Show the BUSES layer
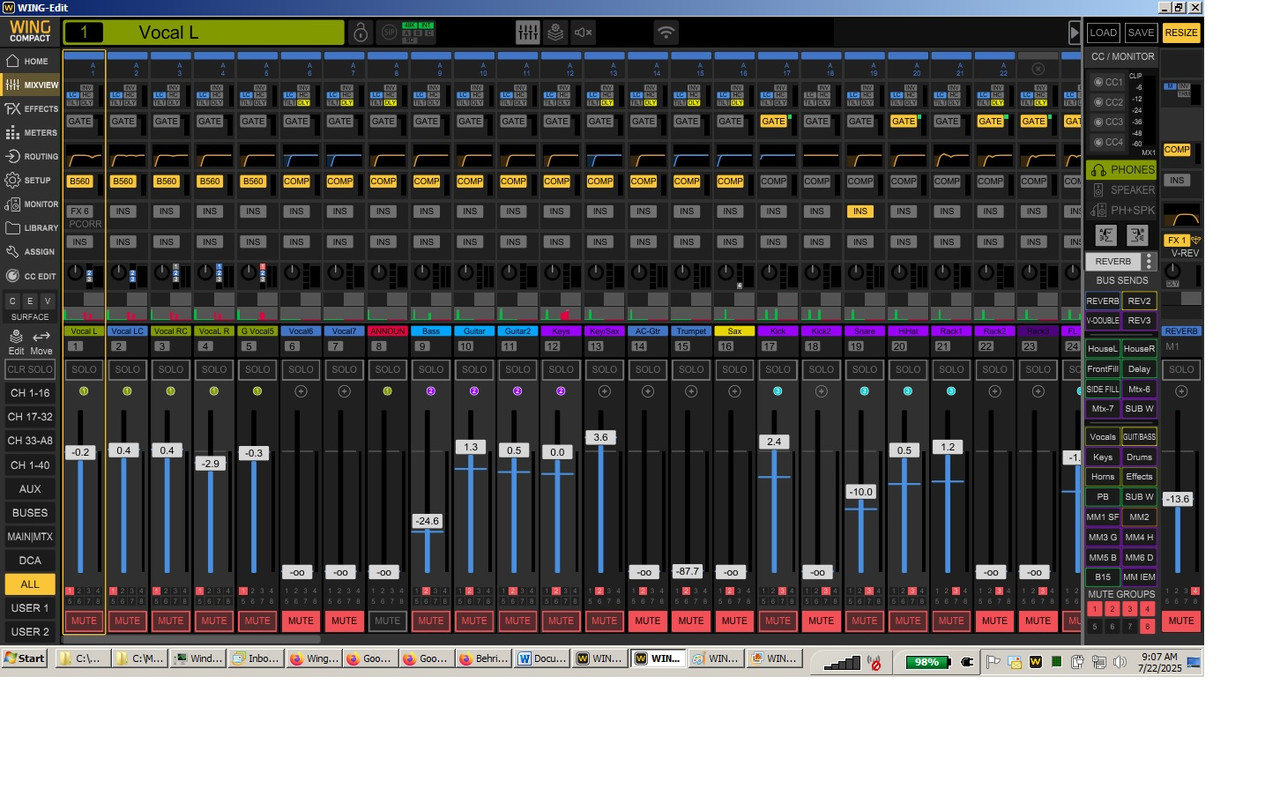The width and height of the screenshot is (1280, 795). [x=30, y=513]
